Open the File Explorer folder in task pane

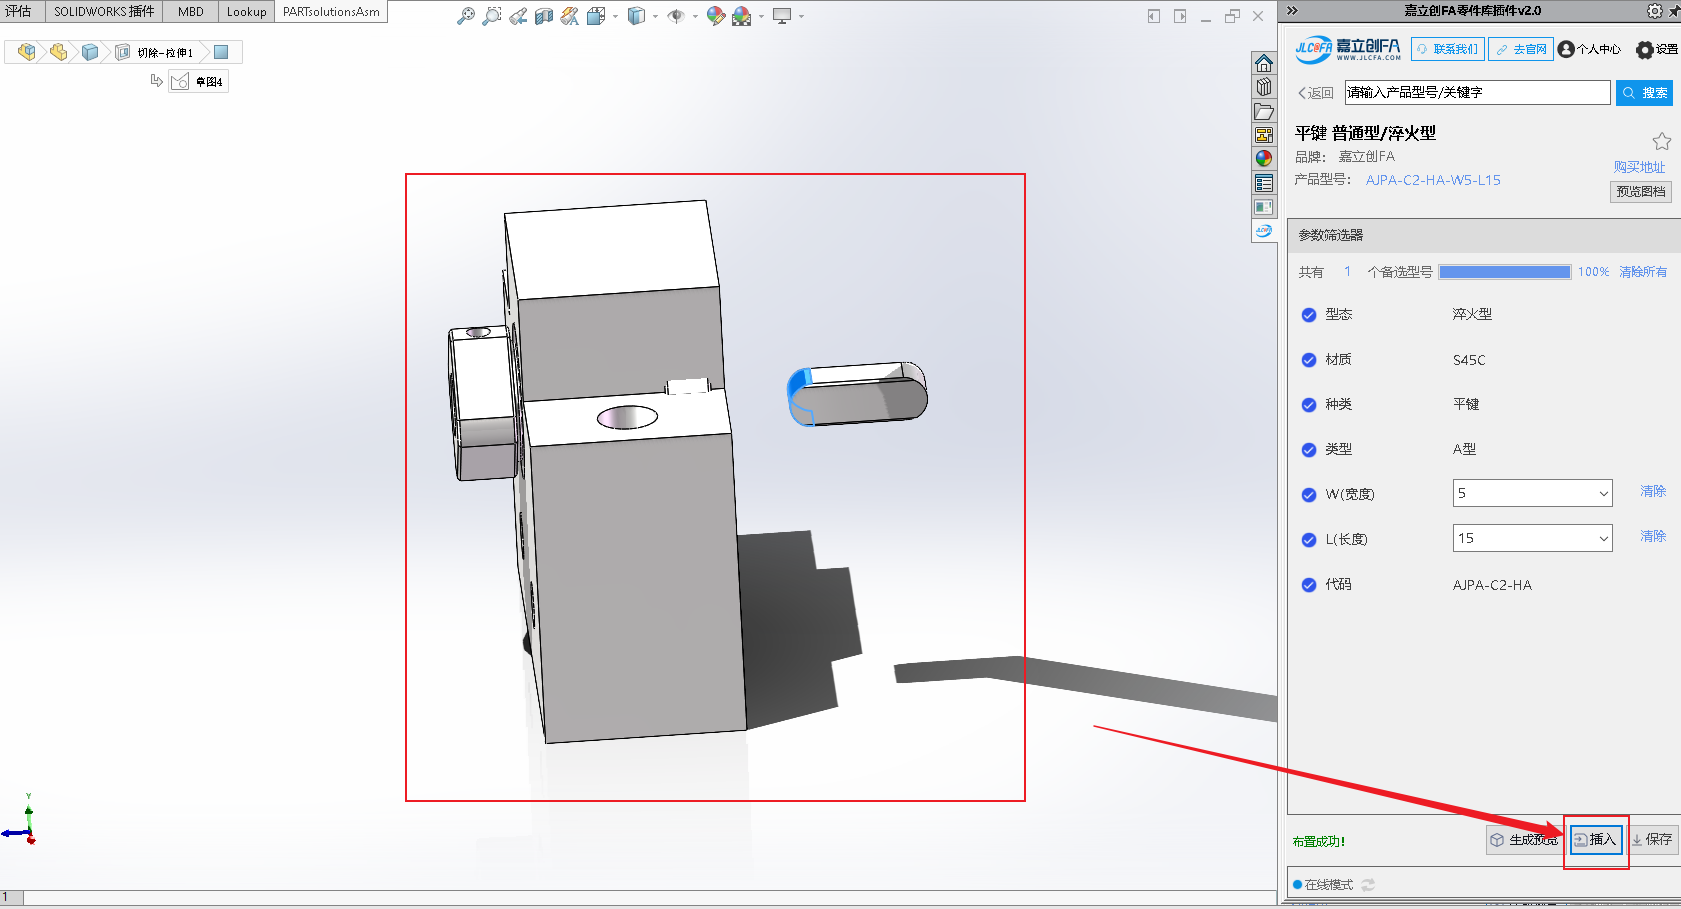[1264, 111]
